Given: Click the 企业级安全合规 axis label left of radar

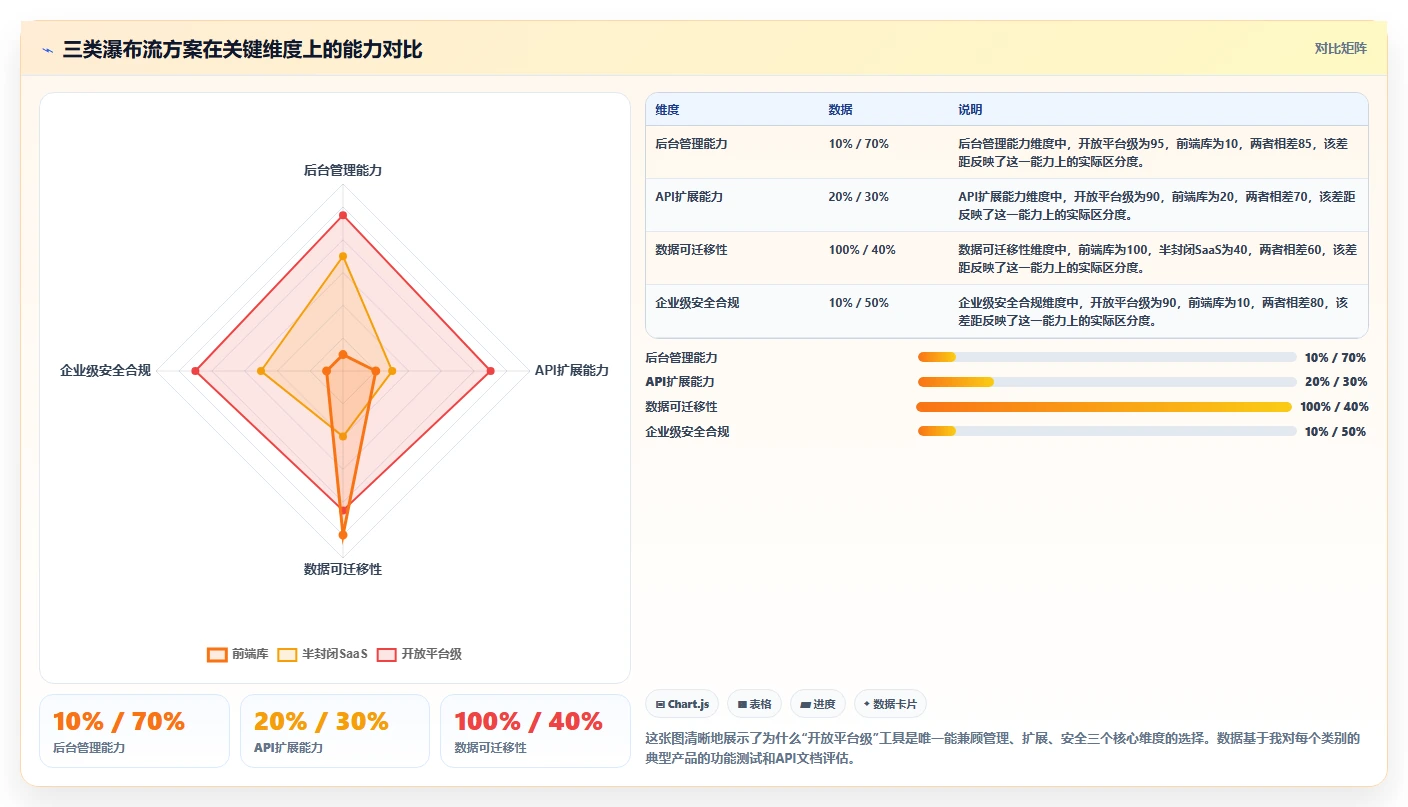Looking at the screenshot, I should 105,370.
